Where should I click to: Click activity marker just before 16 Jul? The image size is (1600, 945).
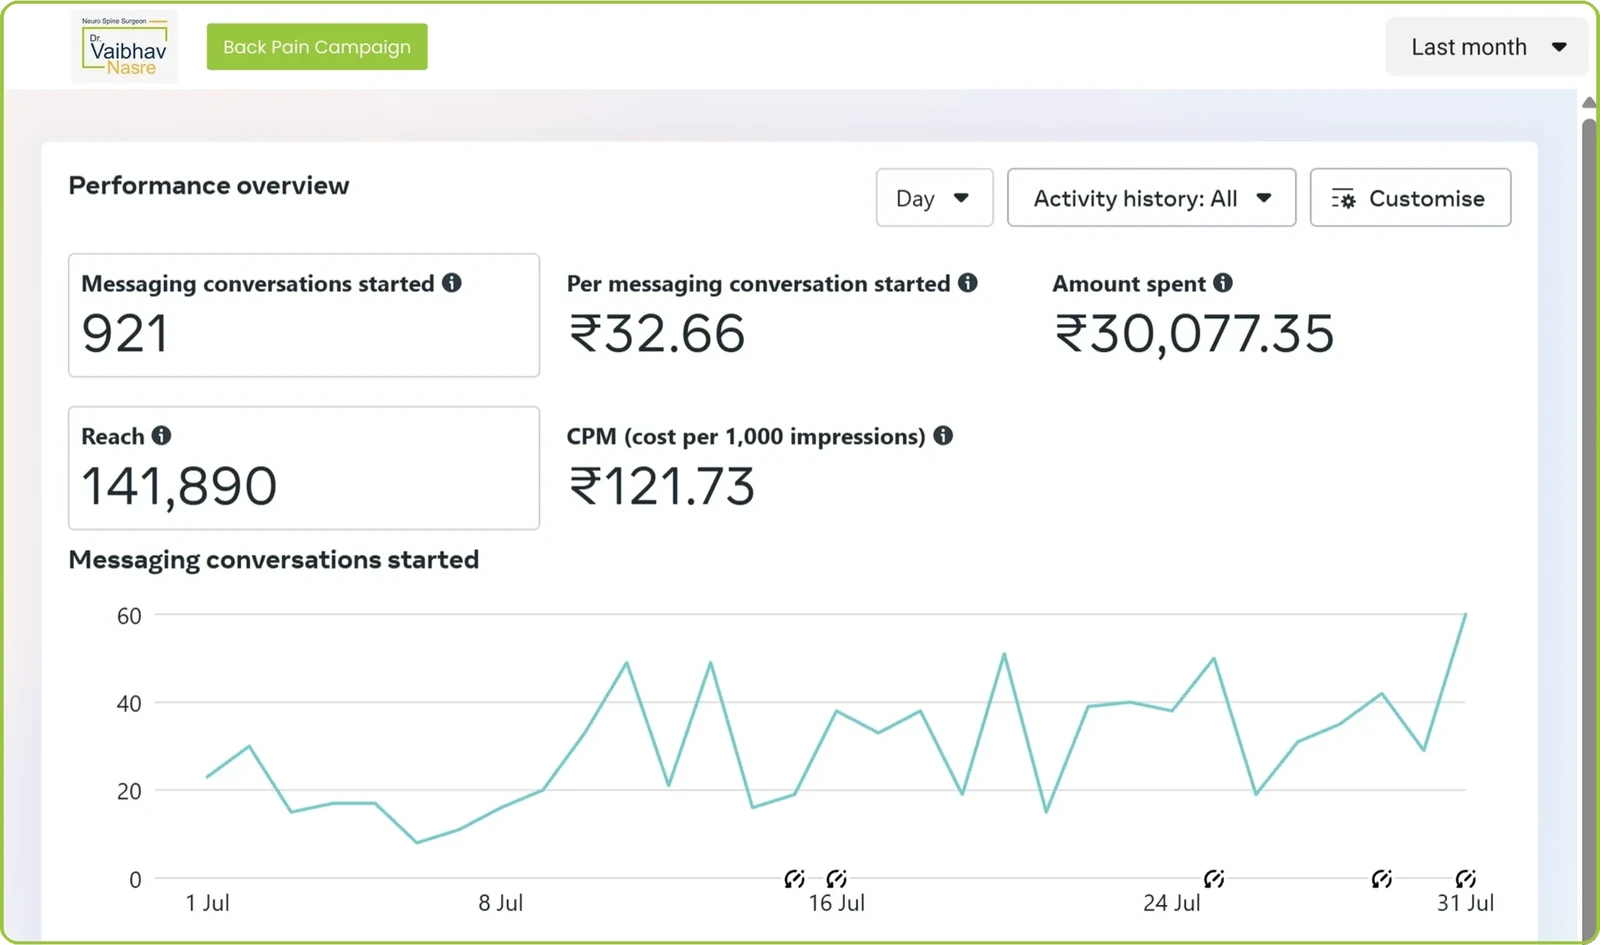pos(794,879)
